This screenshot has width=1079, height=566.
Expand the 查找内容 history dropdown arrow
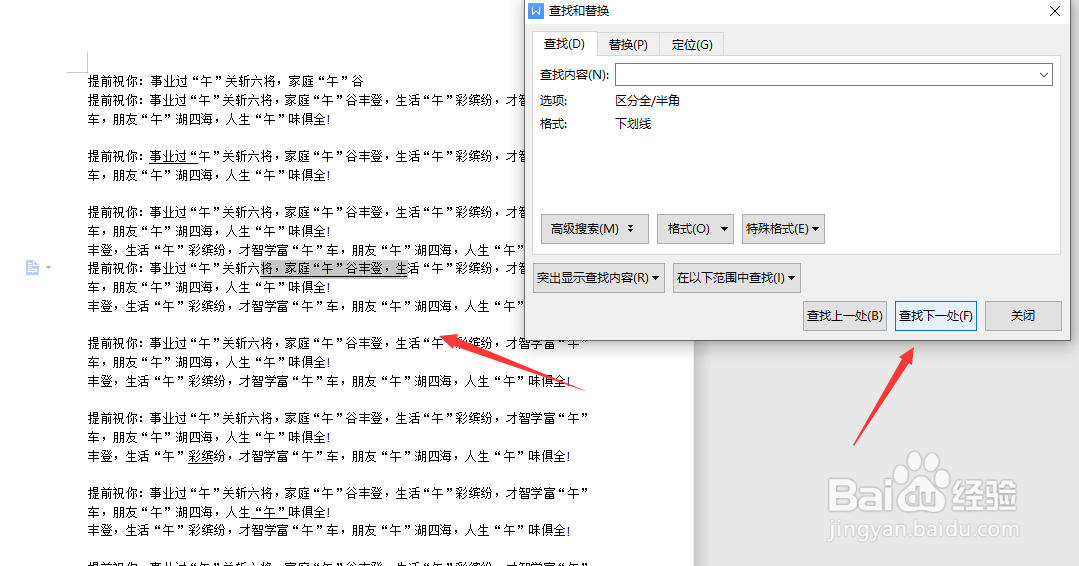pyautogui.click(x=1044, y=74)
